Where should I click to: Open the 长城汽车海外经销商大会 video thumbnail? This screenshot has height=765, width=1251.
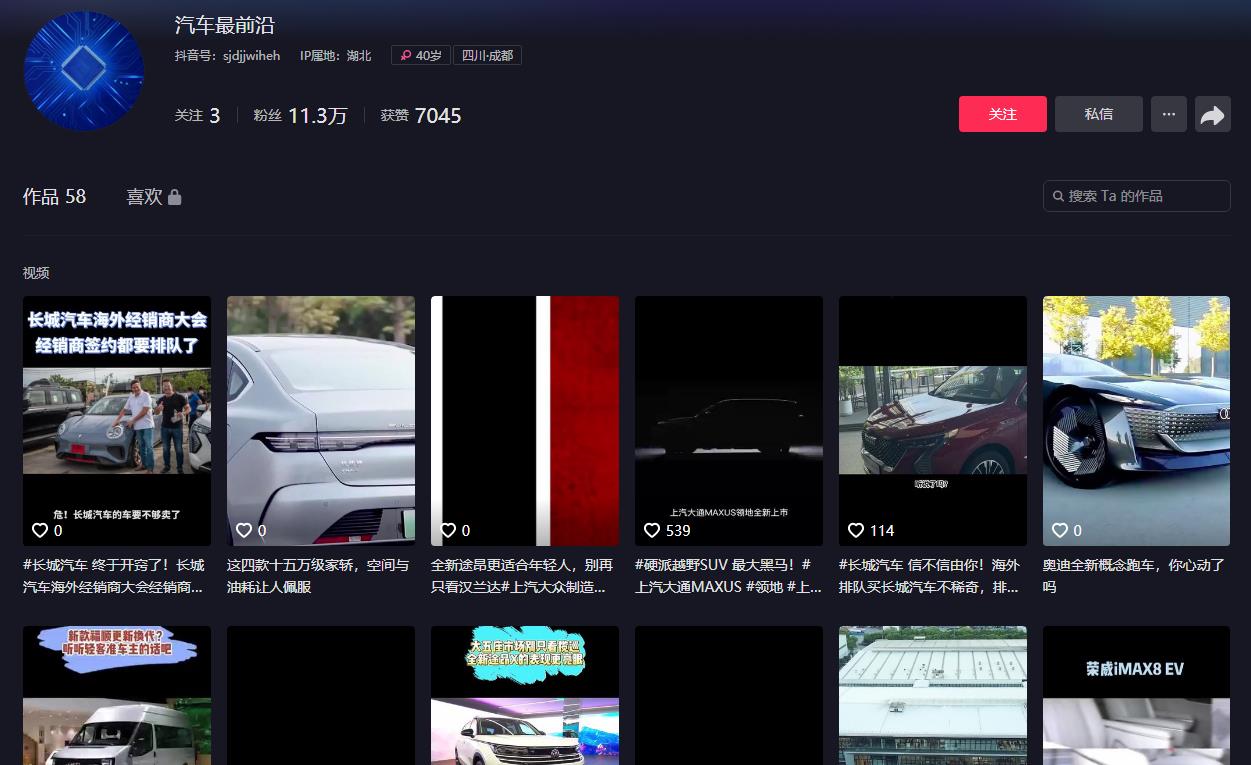117,421
